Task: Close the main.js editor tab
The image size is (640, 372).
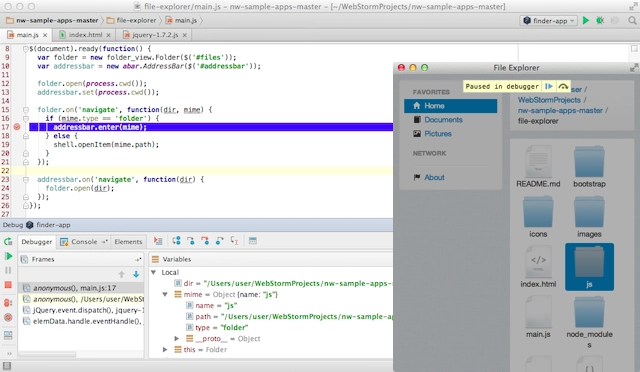Action: 45,35
